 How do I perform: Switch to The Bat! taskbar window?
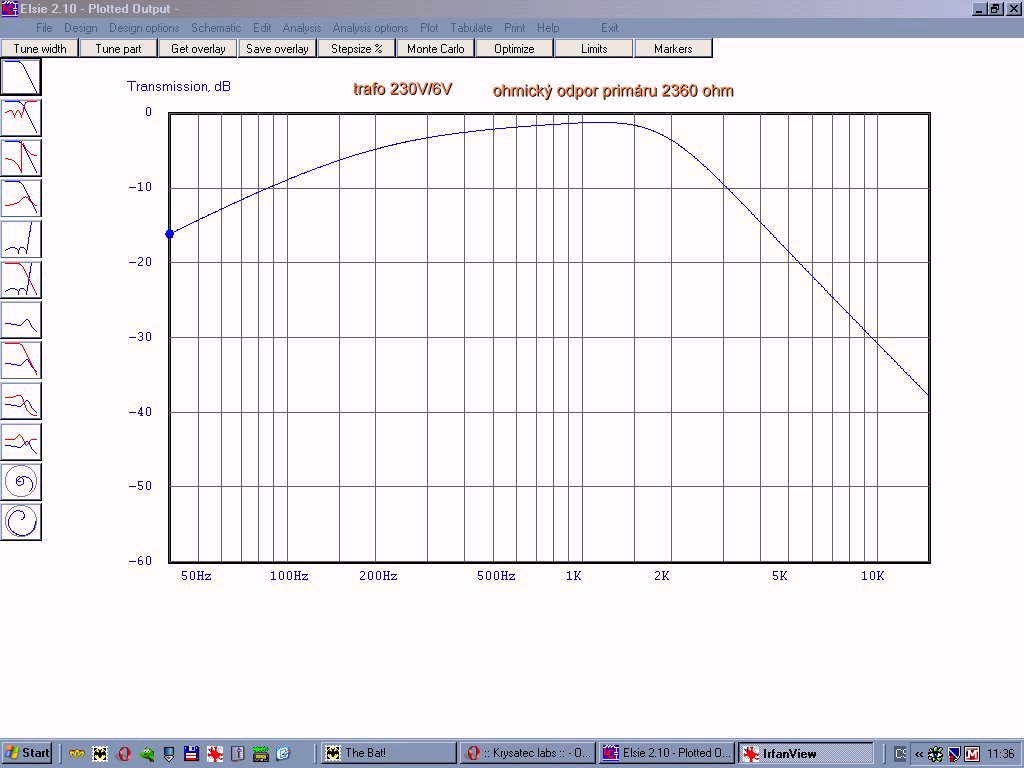click(x=388, y=753)
